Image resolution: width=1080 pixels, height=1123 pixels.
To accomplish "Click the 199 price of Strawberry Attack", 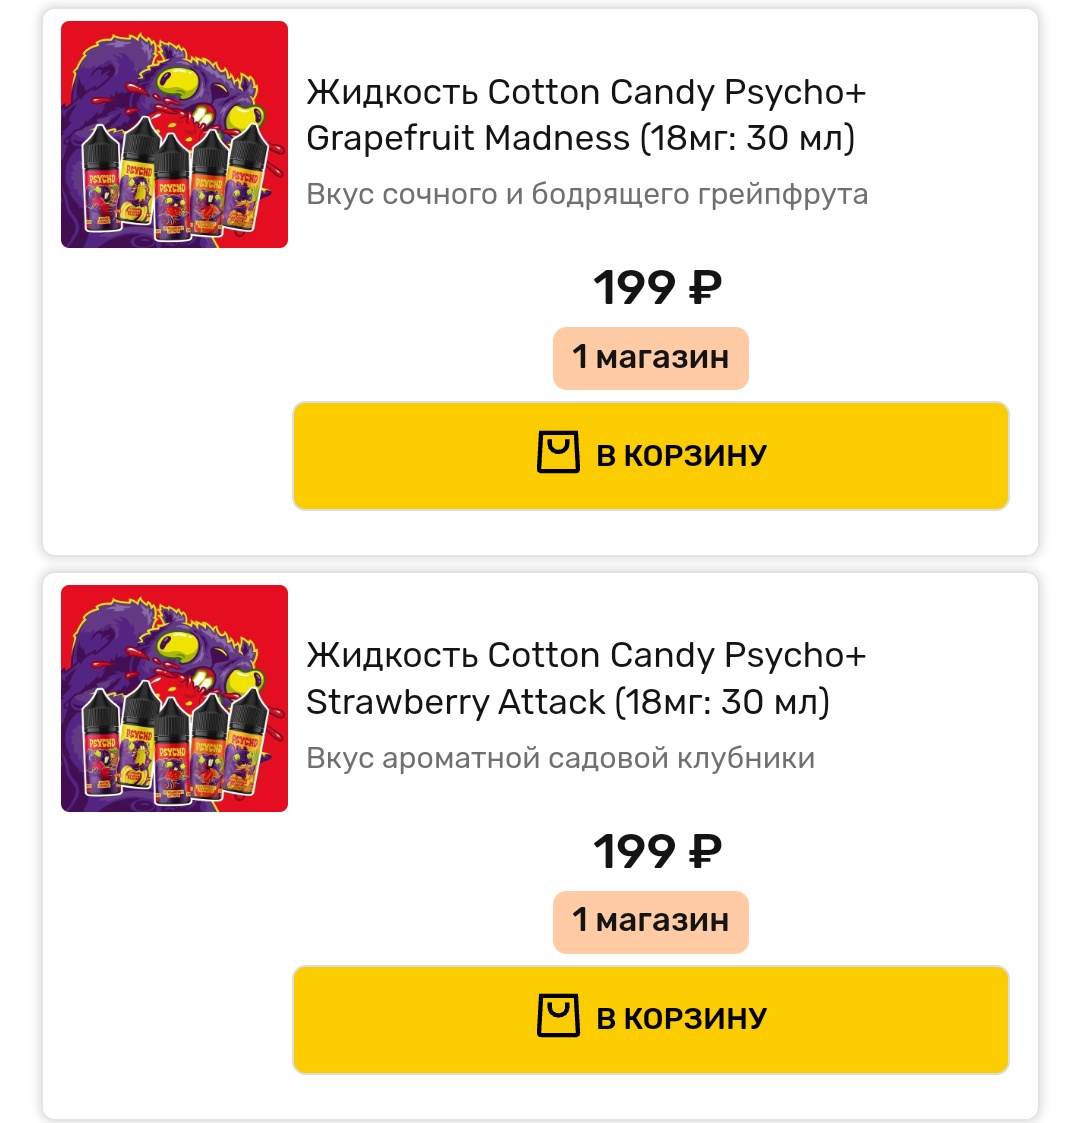I will click(x=634, y=852).
